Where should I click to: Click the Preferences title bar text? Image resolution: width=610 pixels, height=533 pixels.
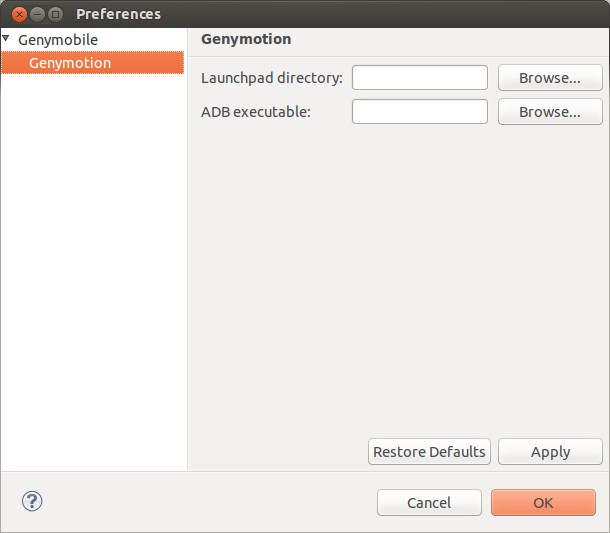coord(118,15)
